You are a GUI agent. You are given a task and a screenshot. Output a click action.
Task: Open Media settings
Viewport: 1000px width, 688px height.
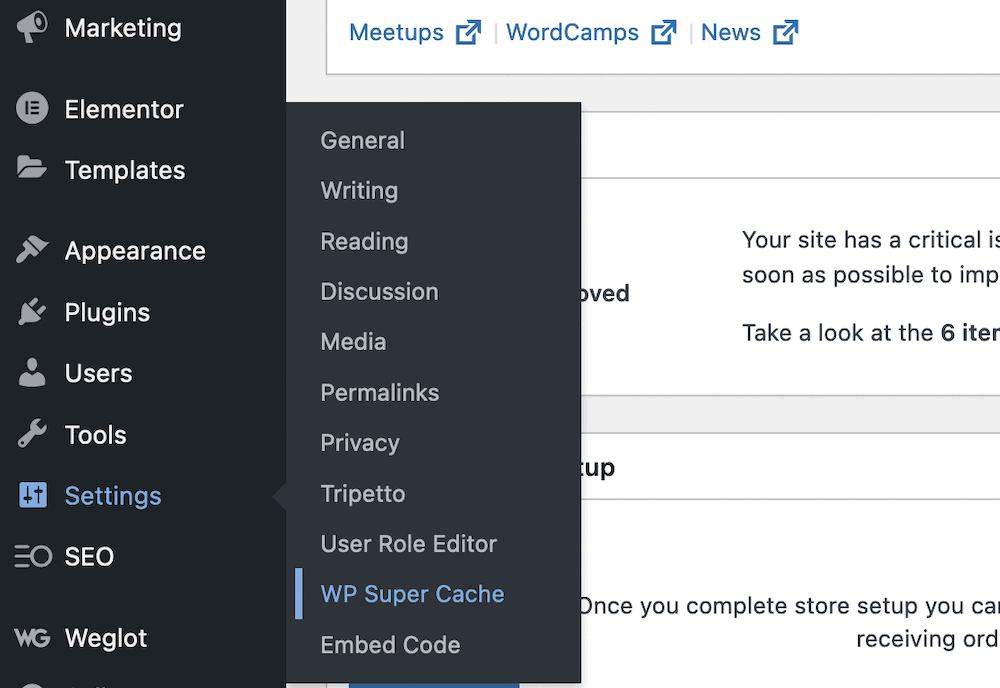pyautogui.click(x=353, y=342)
